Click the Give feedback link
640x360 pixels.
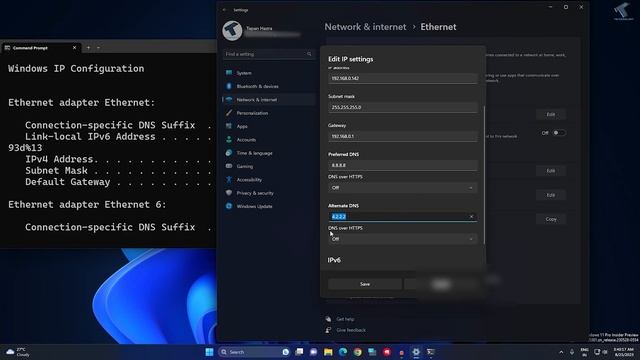(x=351, y=330)
